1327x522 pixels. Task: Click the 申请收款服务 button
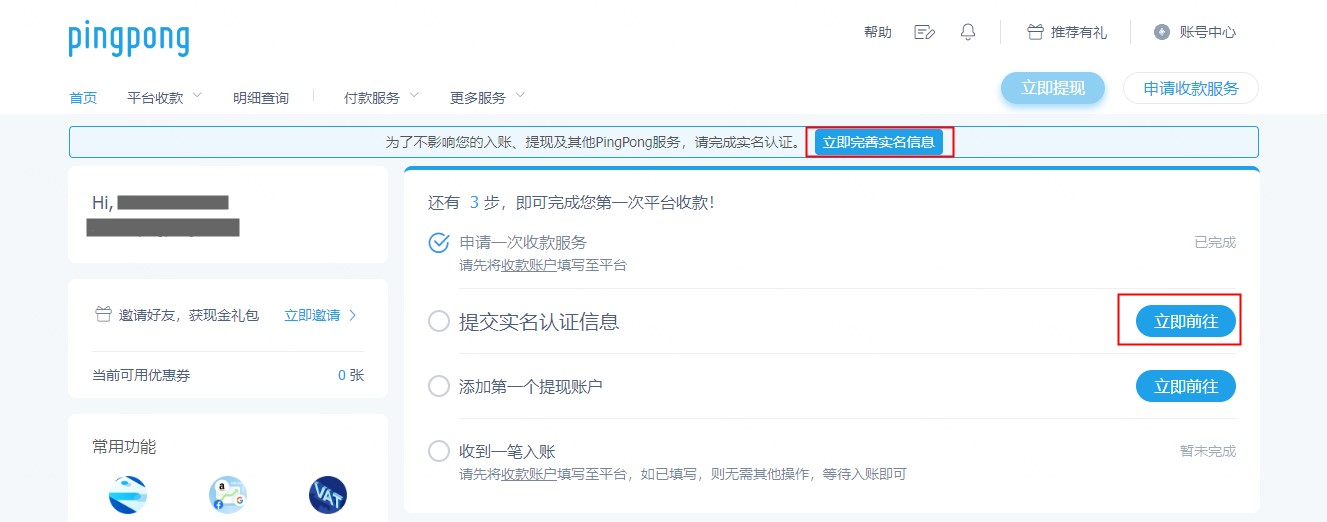tap(1190, 88)
